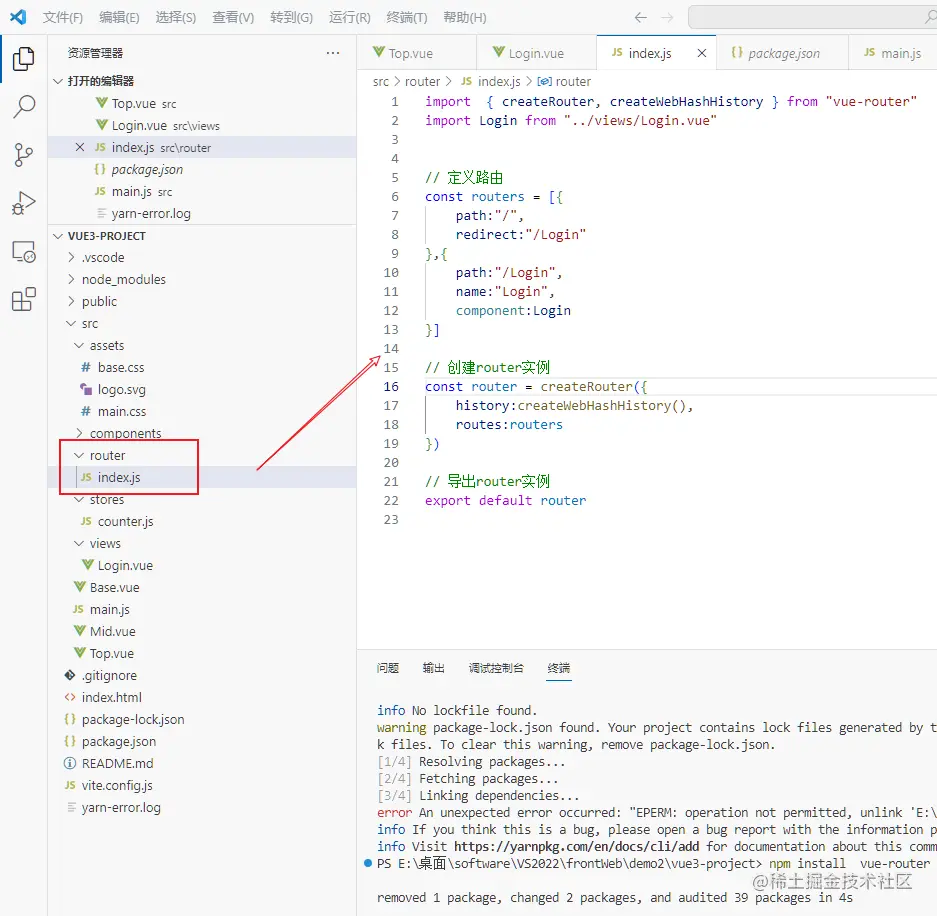Screen dimensions: 937x916
Task: Switch to the 问题 panel tab
Action: coord(388,668)
